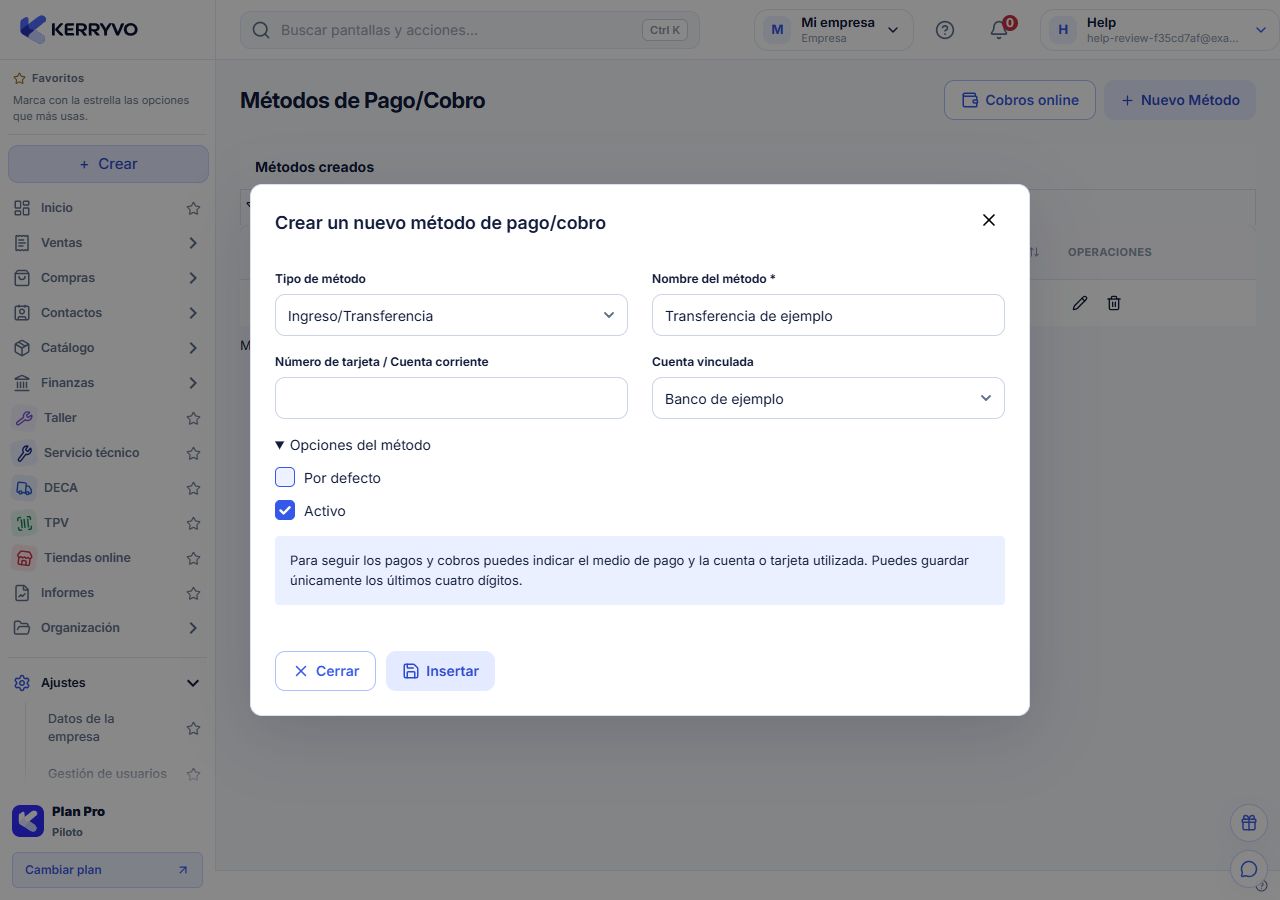Click the Cobros online button
1280x900 pixels.
1020,100
